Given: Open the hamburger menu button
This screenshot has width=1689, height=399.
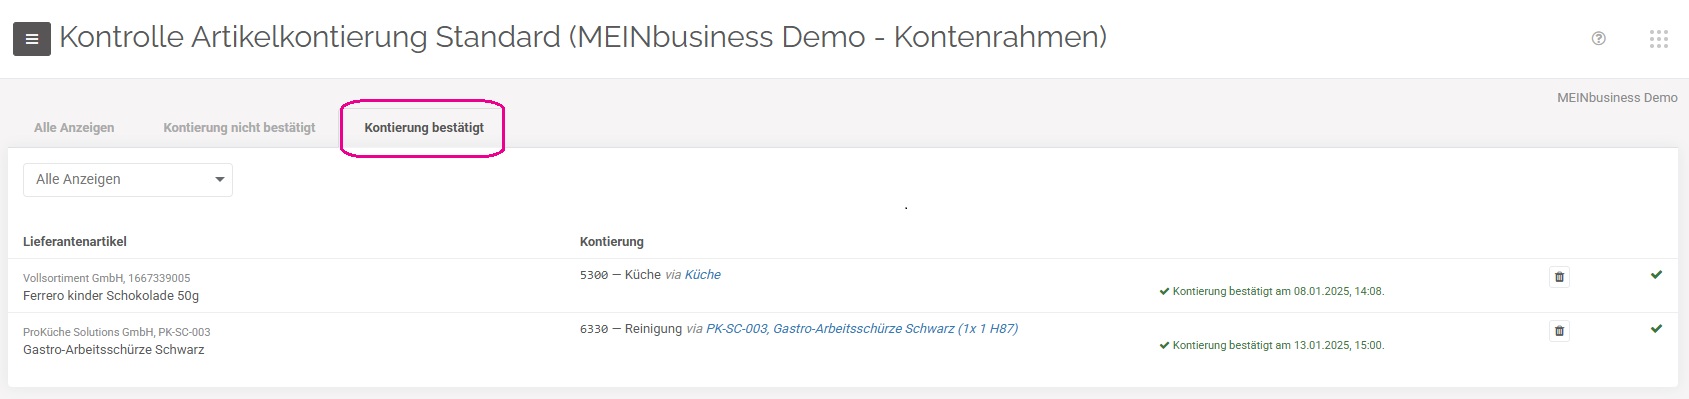Looking at the screenshot, I should pyautogui.click(x=32, y=39).
